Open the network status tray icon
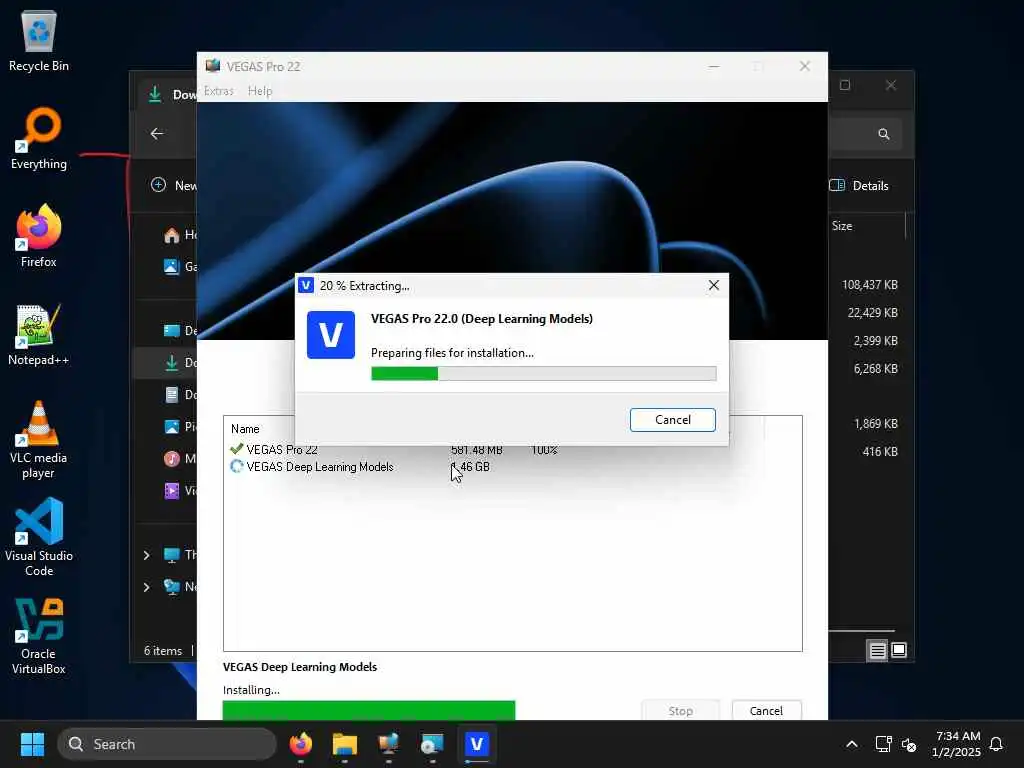This screenshot has width=1024, height=768. [x=883, y=744]
